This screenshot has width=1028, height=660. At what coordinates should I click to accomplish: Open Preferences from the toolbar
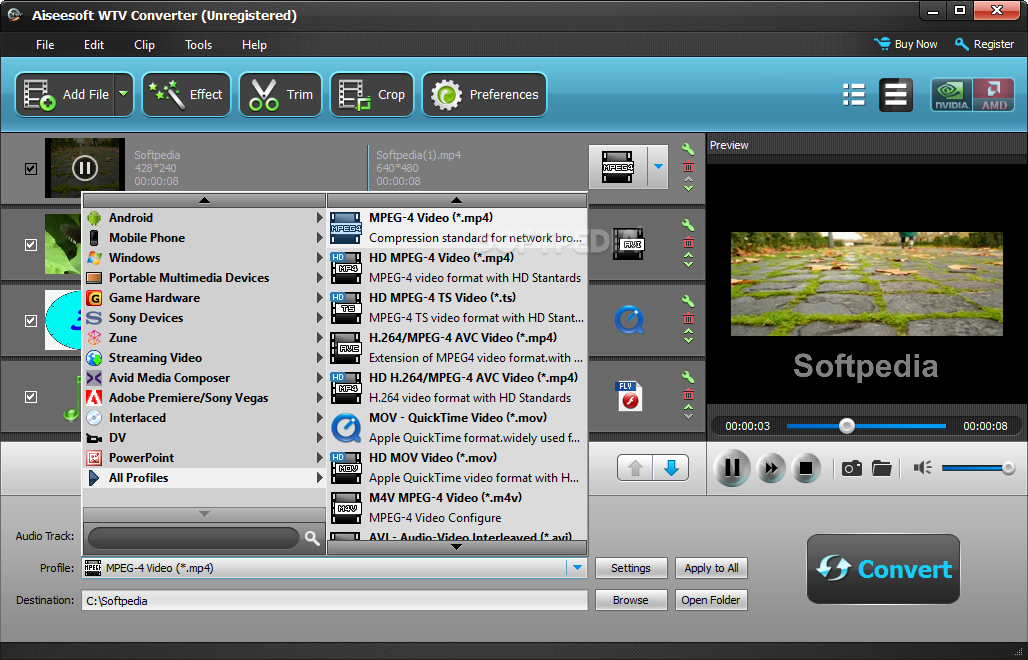[484, 94]
